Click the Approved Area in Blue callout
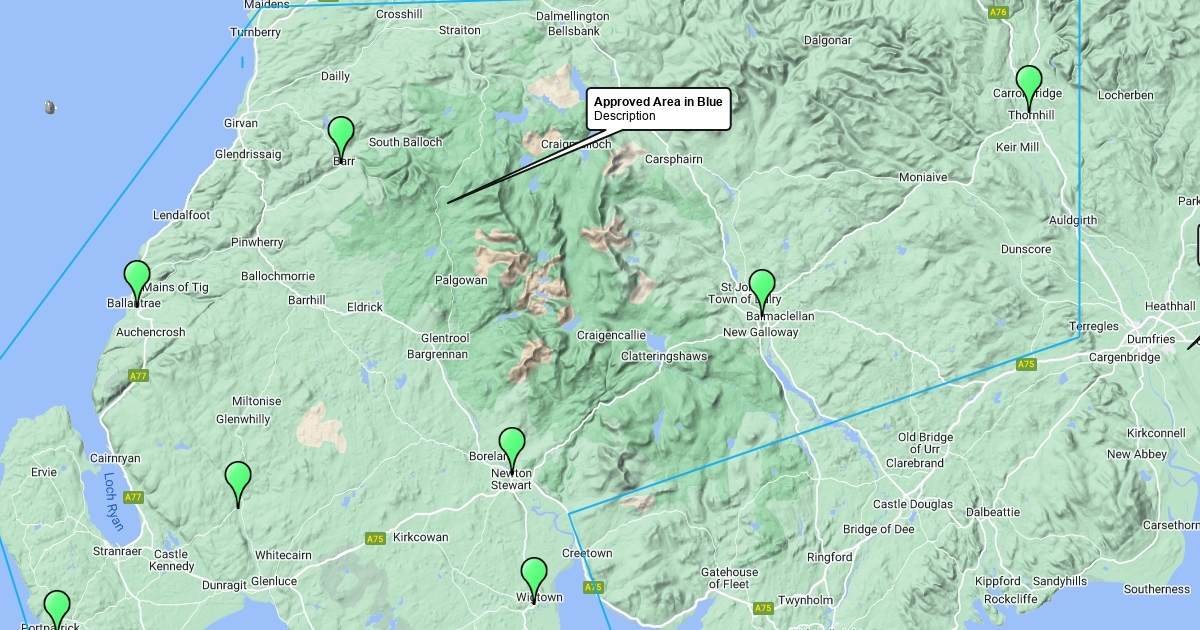The height and width of the screenshot is (630, 1200). (x=658, y=109)
